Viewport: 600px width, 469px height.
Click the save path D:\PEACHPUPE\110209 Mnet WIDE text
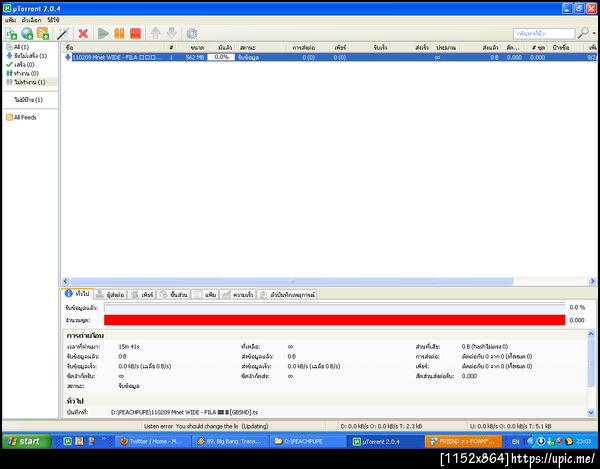click(x=184, y=412)
